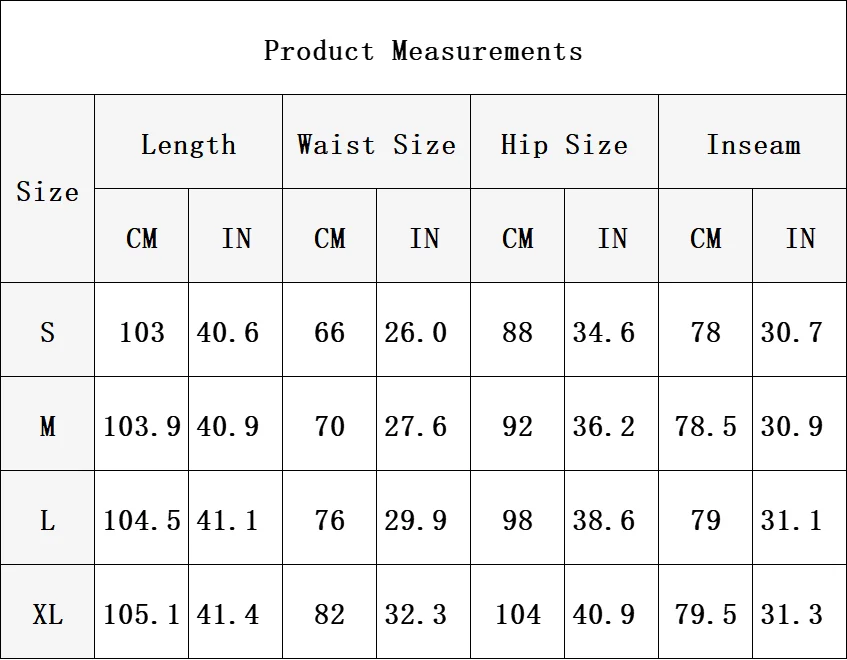Click the Waist Size header cell
This screenshot has width=847, height=660.
(x=377, y=142)
